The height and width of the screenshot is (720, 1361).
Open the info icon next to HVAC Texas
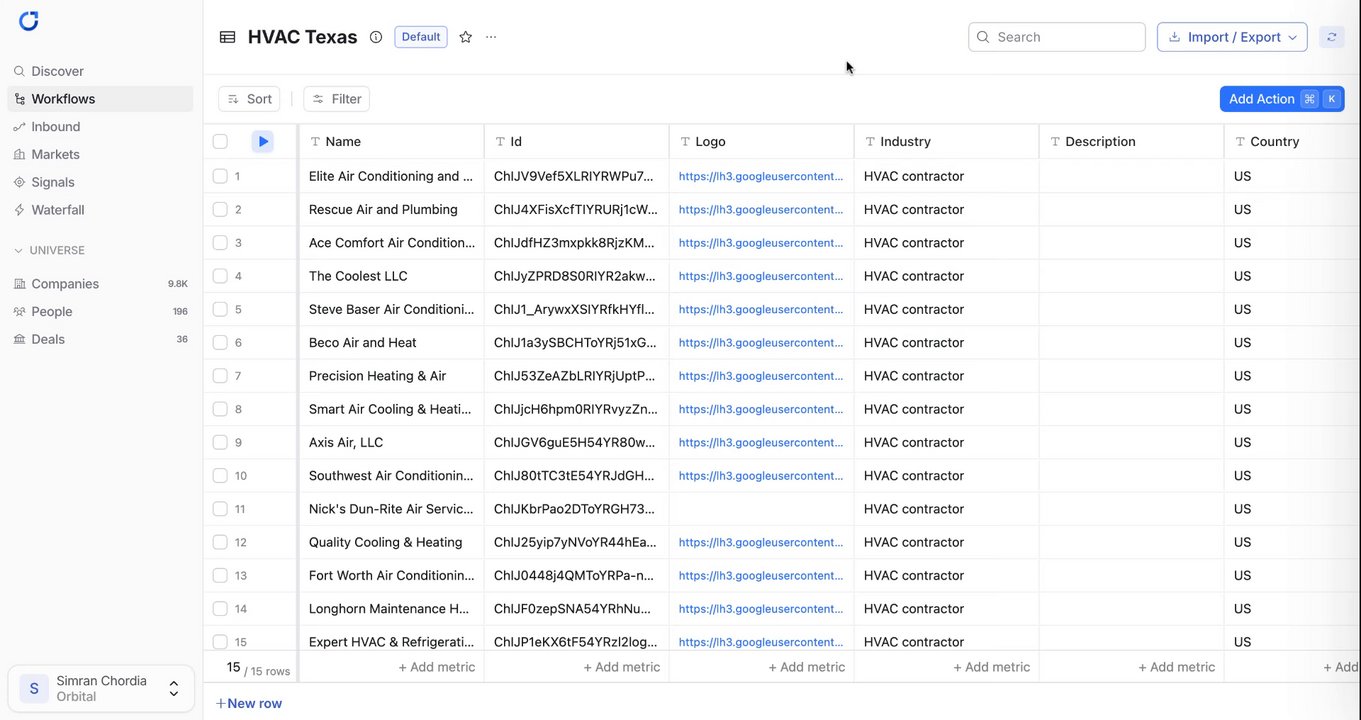[376, 37]
